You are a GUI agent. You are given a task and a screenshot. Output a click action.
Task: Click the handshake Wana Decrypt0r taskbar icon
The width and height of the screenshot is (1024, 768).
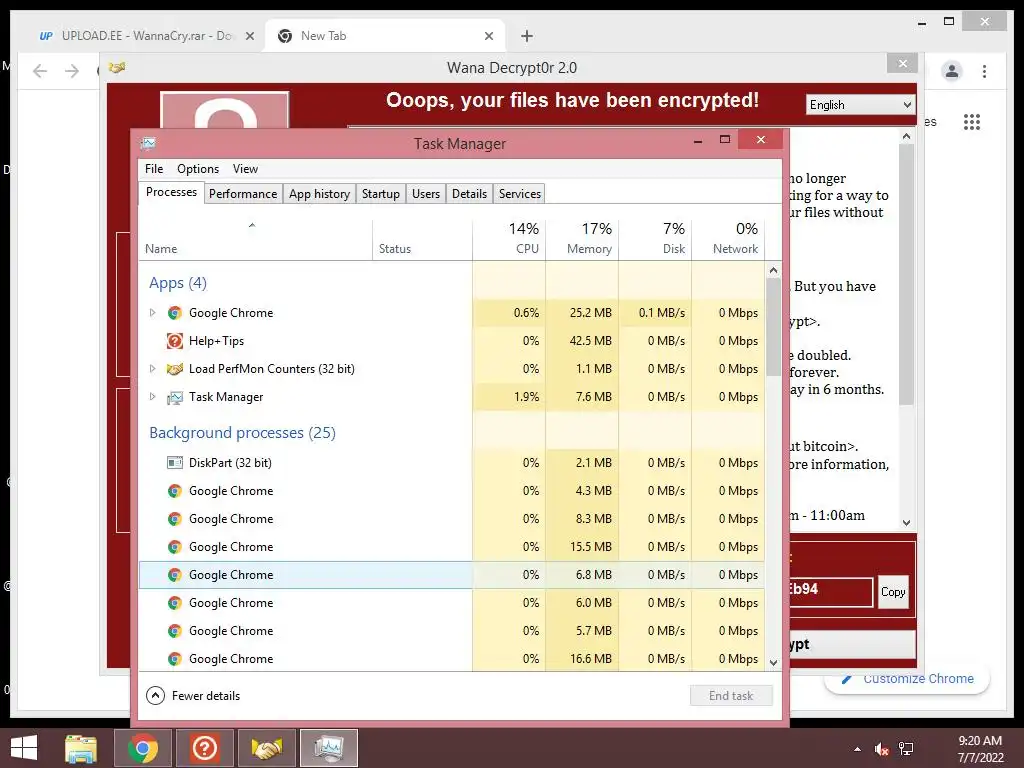(x=267, y=748)
